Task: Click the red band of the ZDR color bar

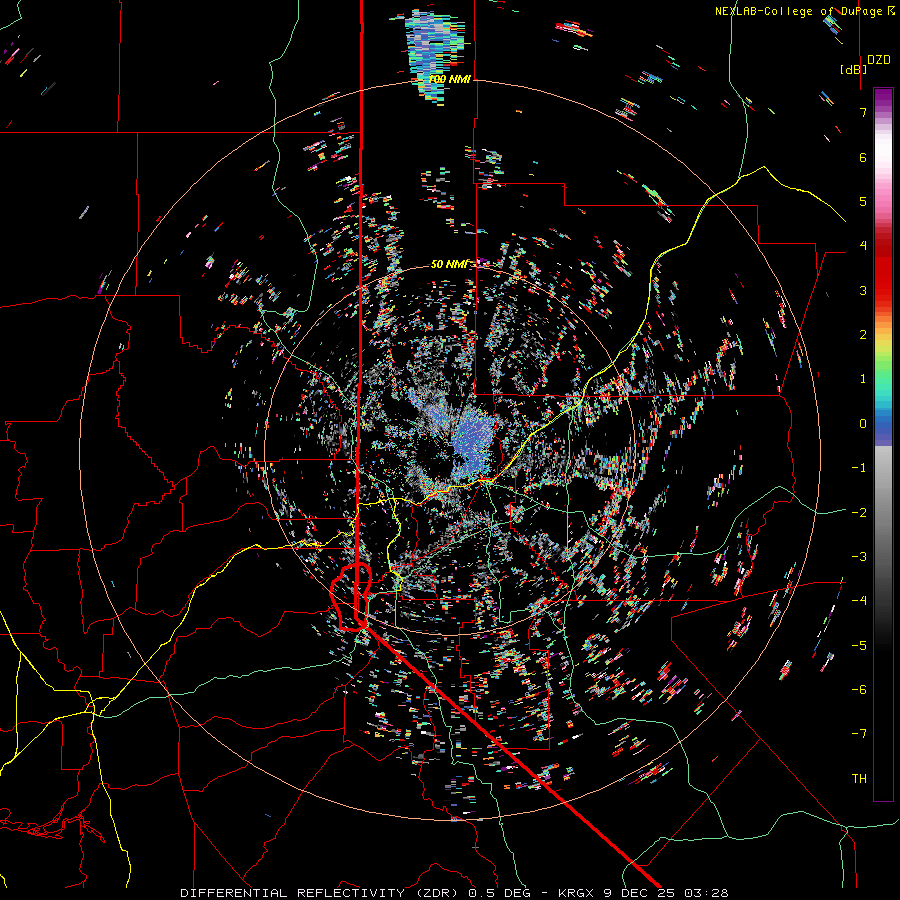Action: pos(883,270)
